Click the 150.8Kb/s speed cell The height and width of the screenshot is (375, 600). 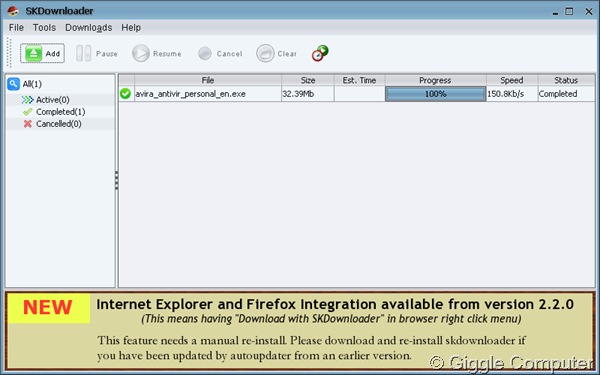pos(512,94)
